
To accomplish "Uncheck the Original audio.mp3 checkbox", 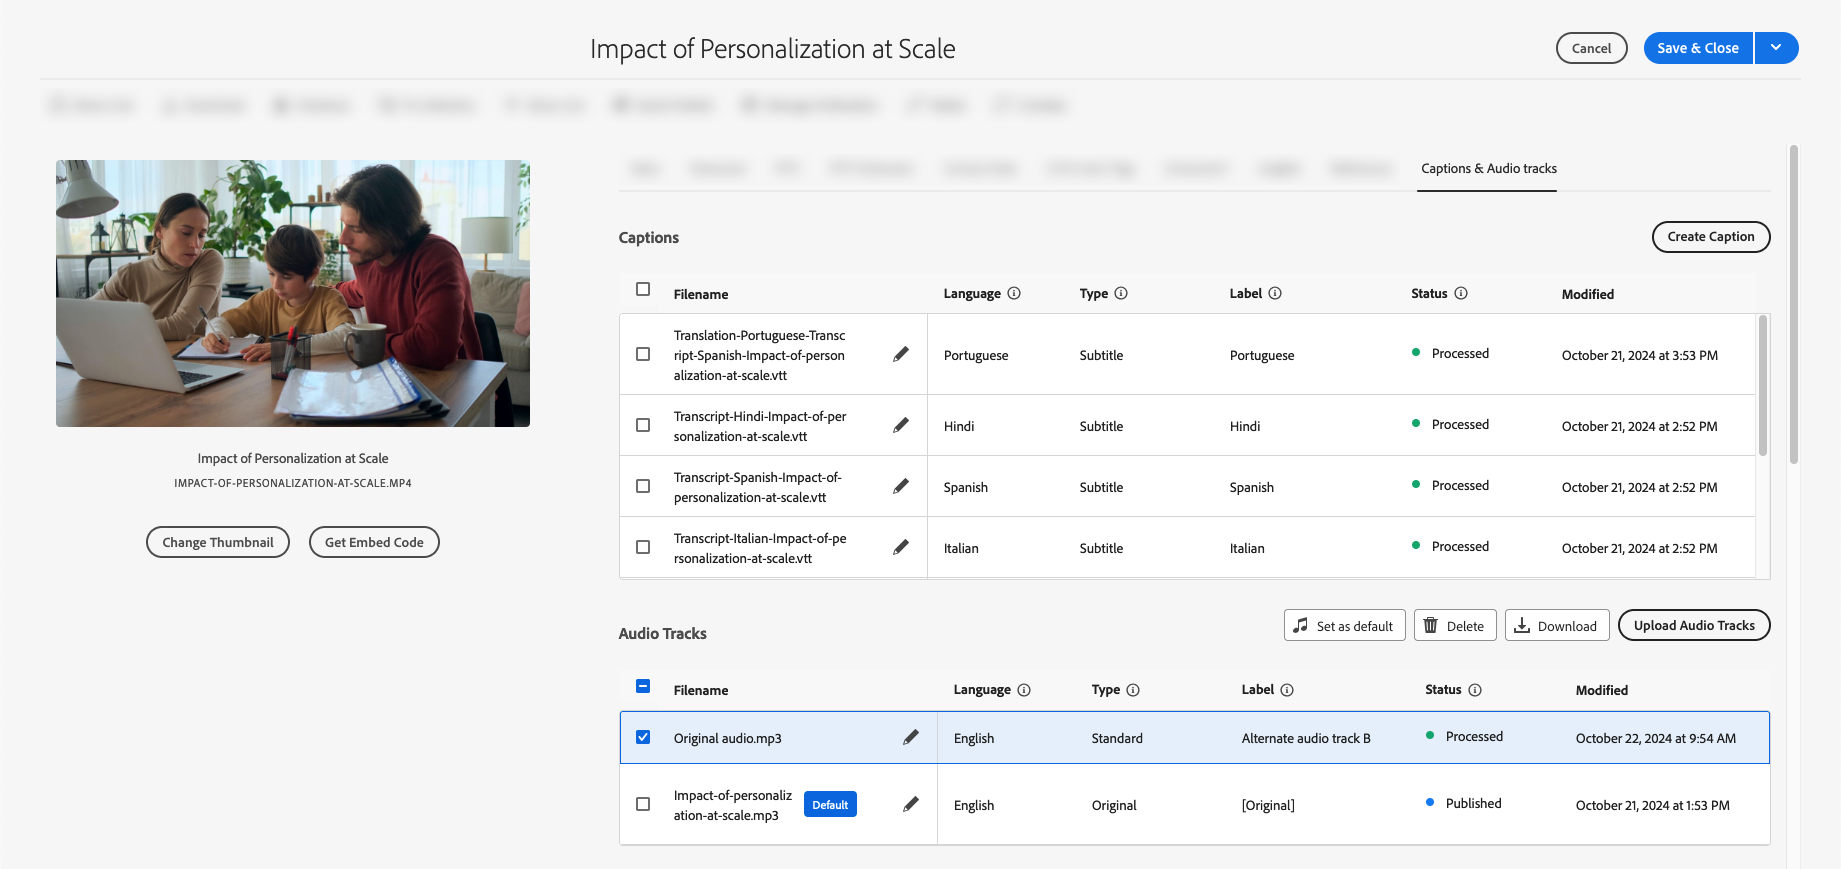I will [x=643, y=737].
